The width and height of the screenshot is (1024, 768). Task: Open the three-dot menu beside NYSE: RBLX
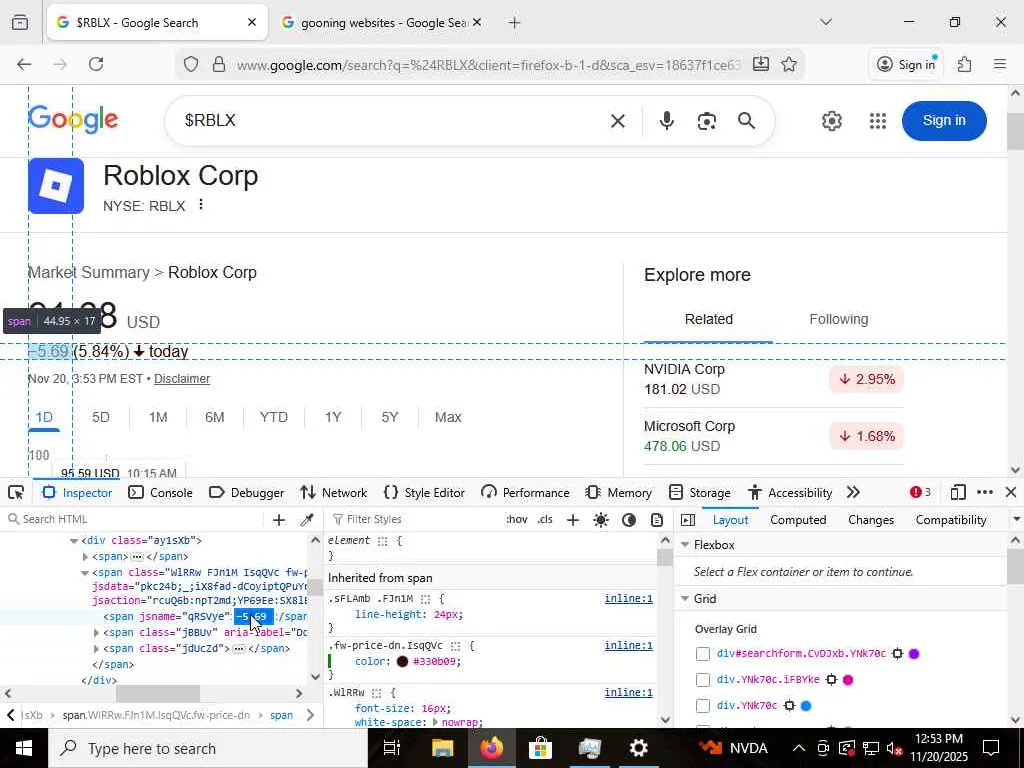point(201,205)
